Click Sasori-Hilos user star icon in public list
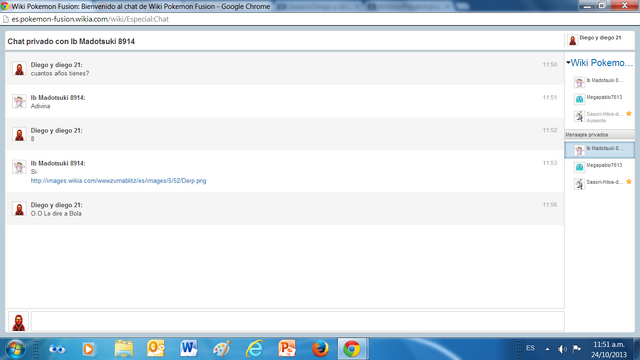Viewport: 640px width, 360px height. 629,114
